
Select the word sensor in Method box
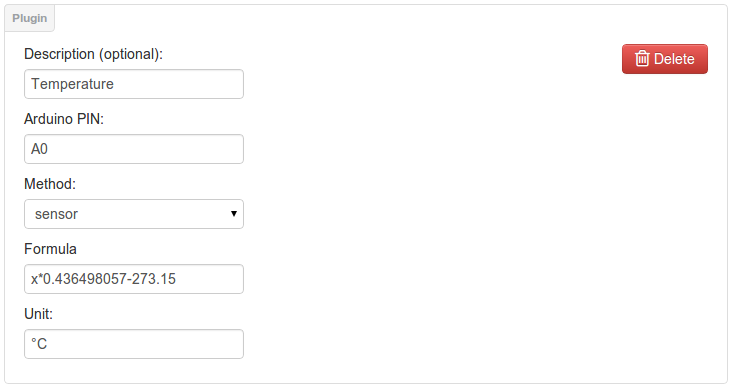(56, 214)
